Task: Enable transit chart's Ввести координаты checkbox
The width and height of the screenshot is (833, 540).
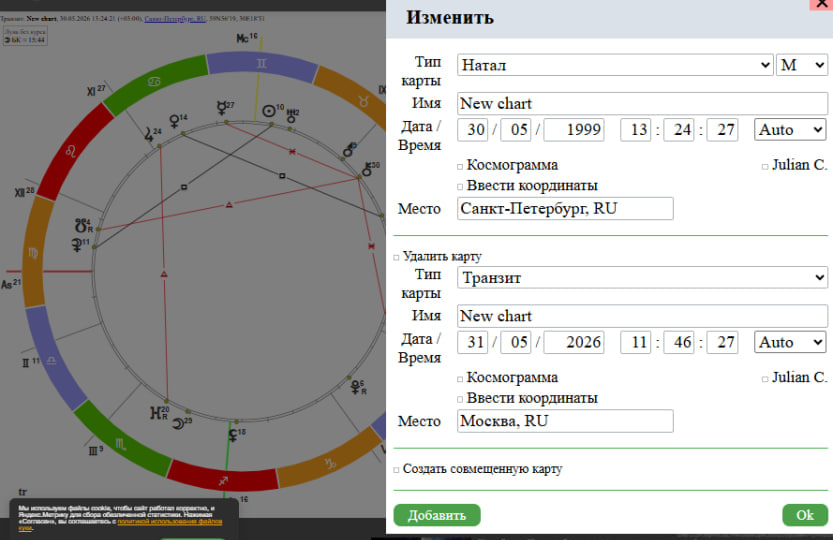Action: click(x=460, y=399)
